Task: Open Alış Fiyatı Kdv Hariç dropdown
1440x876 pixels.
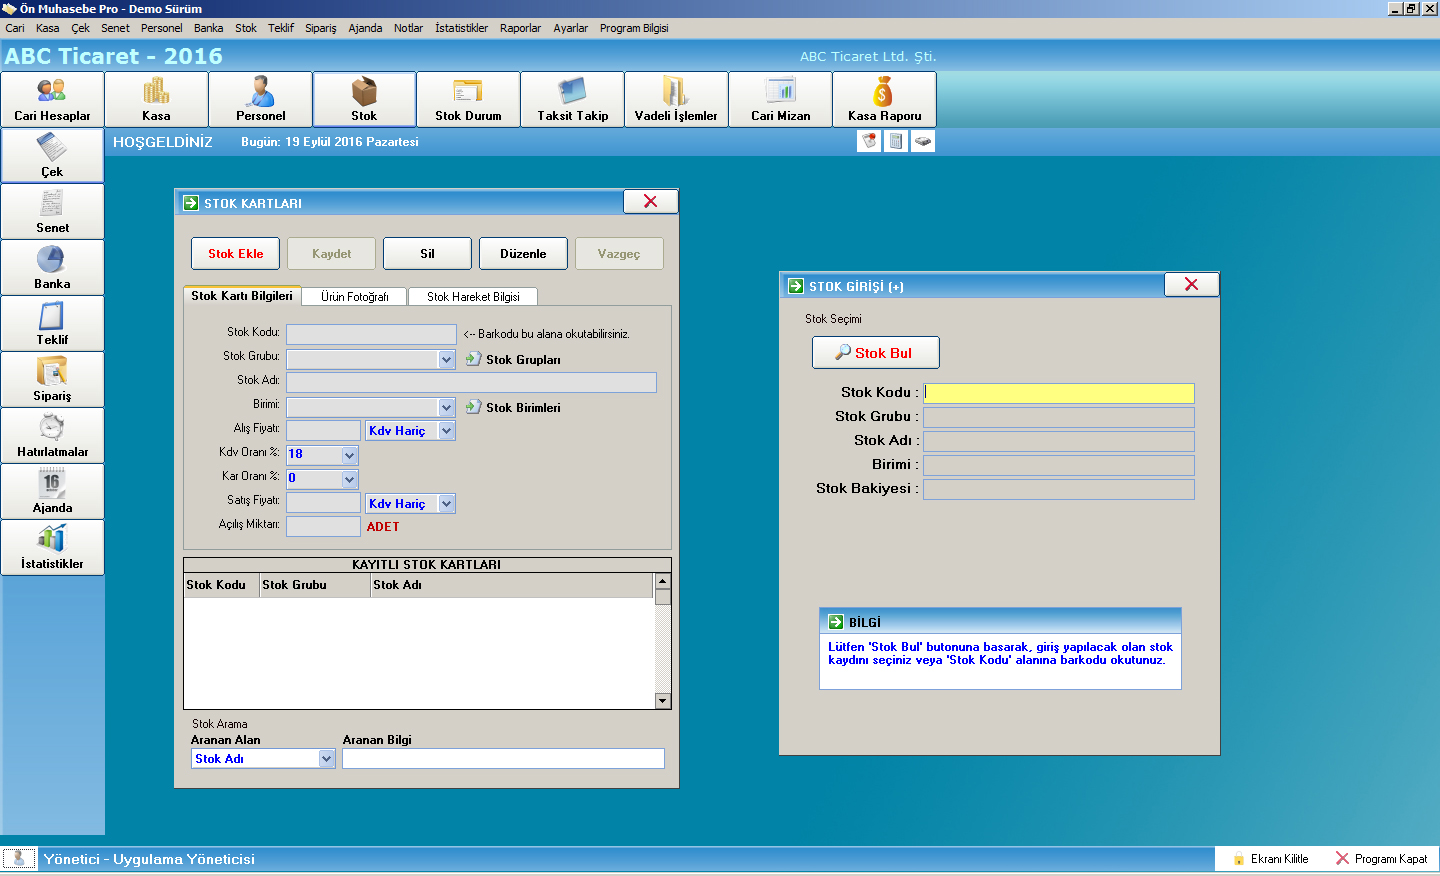Action: tap(447, 431)
